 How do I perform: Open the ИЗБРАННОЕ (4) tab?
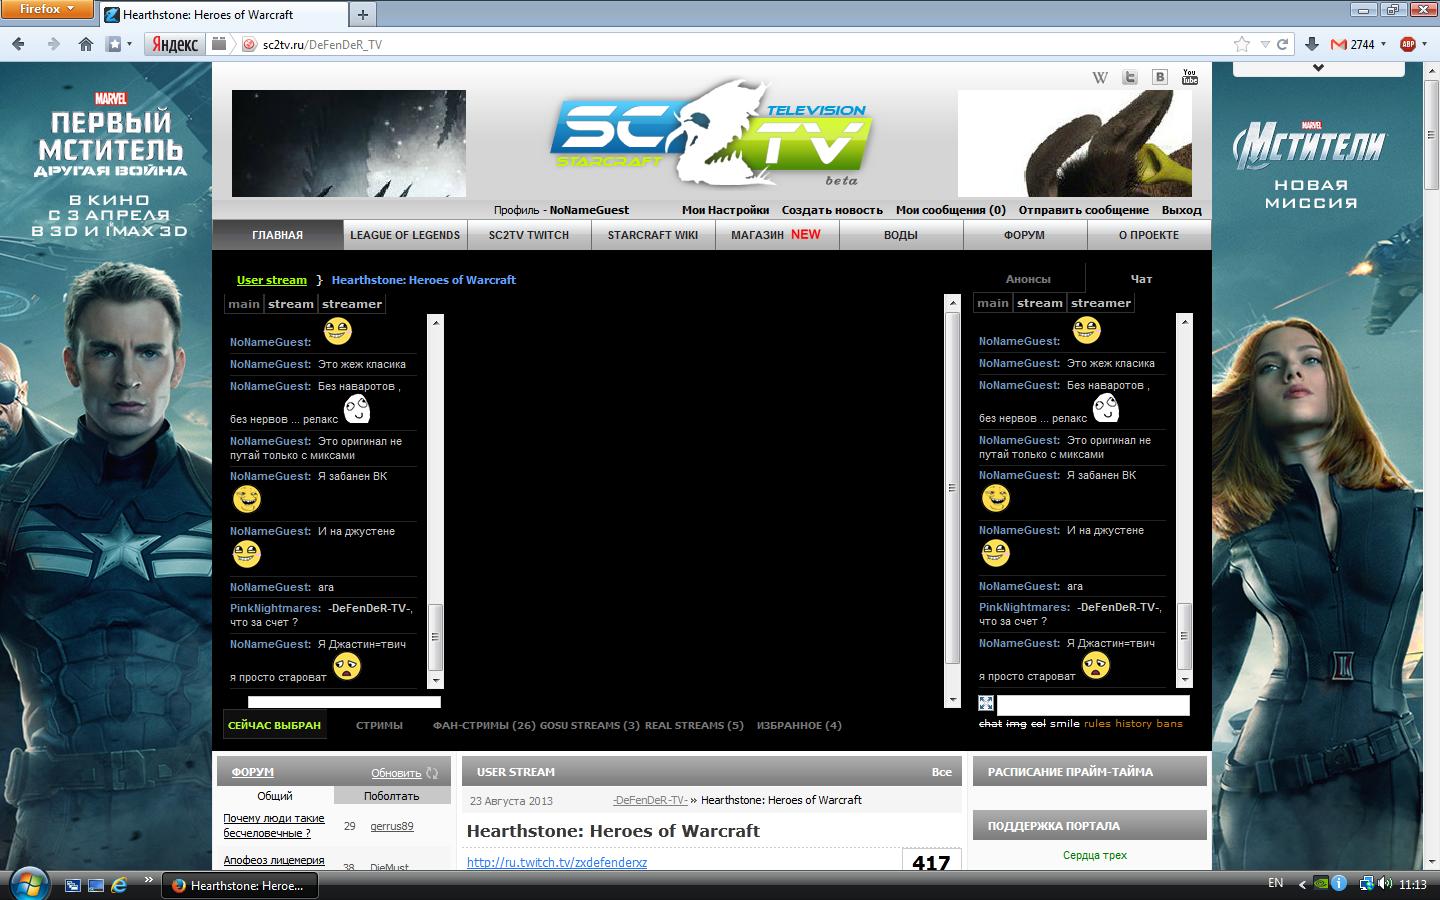pyautogui.click(x=799, y=725)
